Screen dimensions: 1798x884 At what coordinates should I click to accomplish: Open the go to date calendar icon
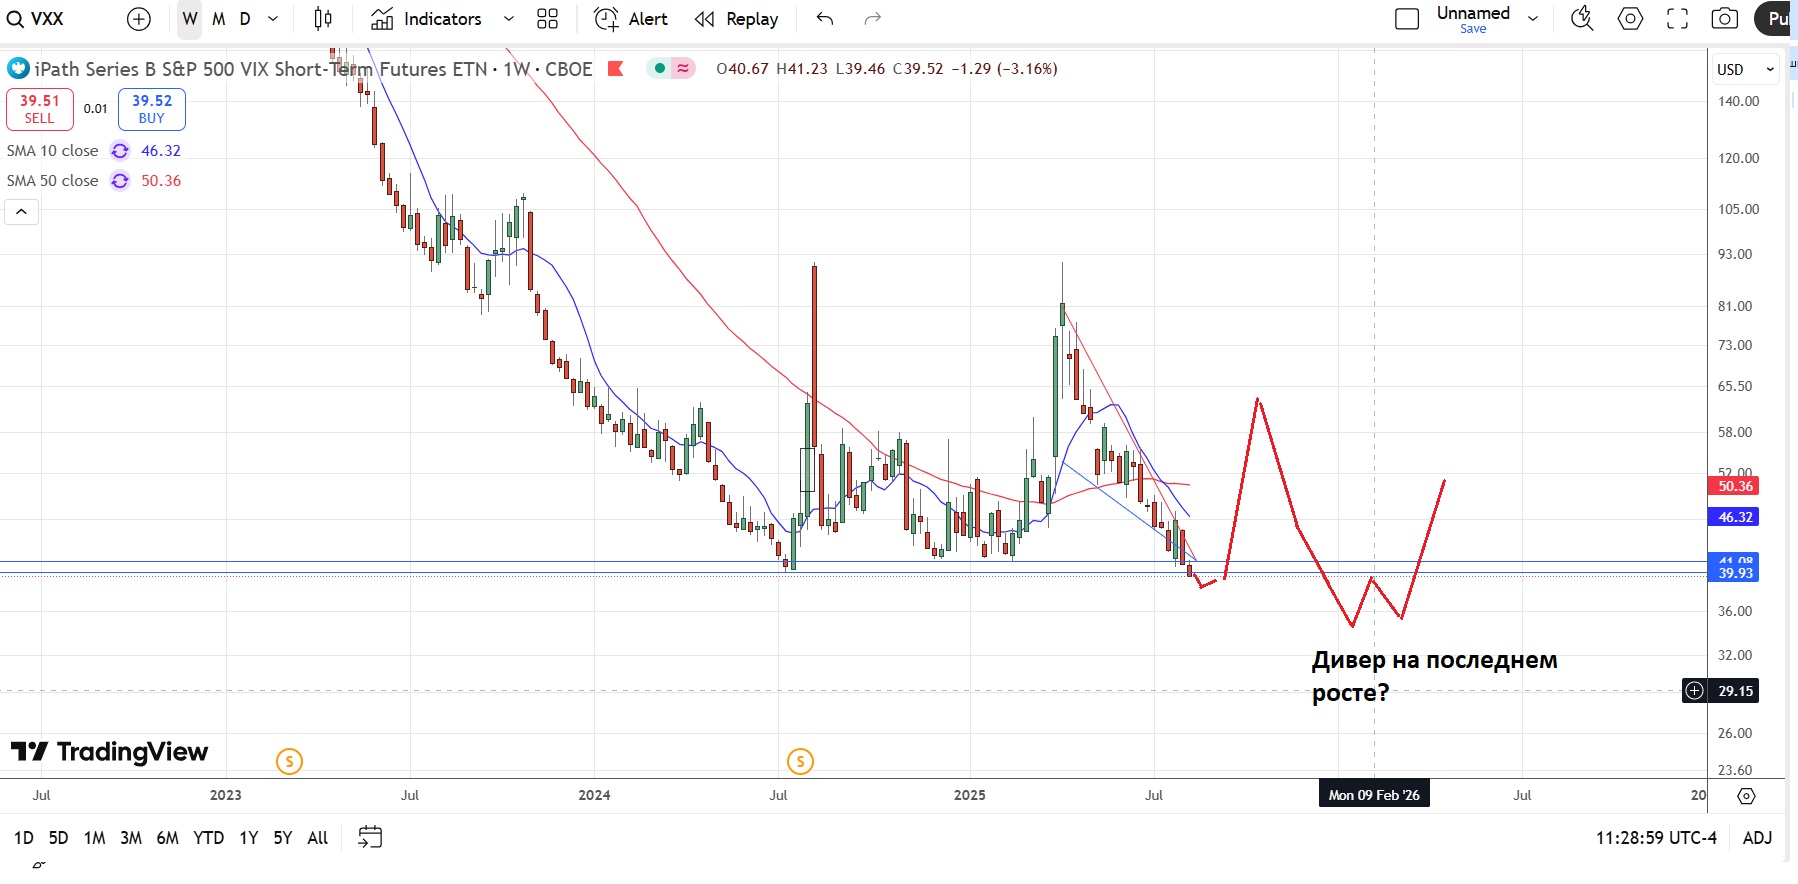(370, 837)
